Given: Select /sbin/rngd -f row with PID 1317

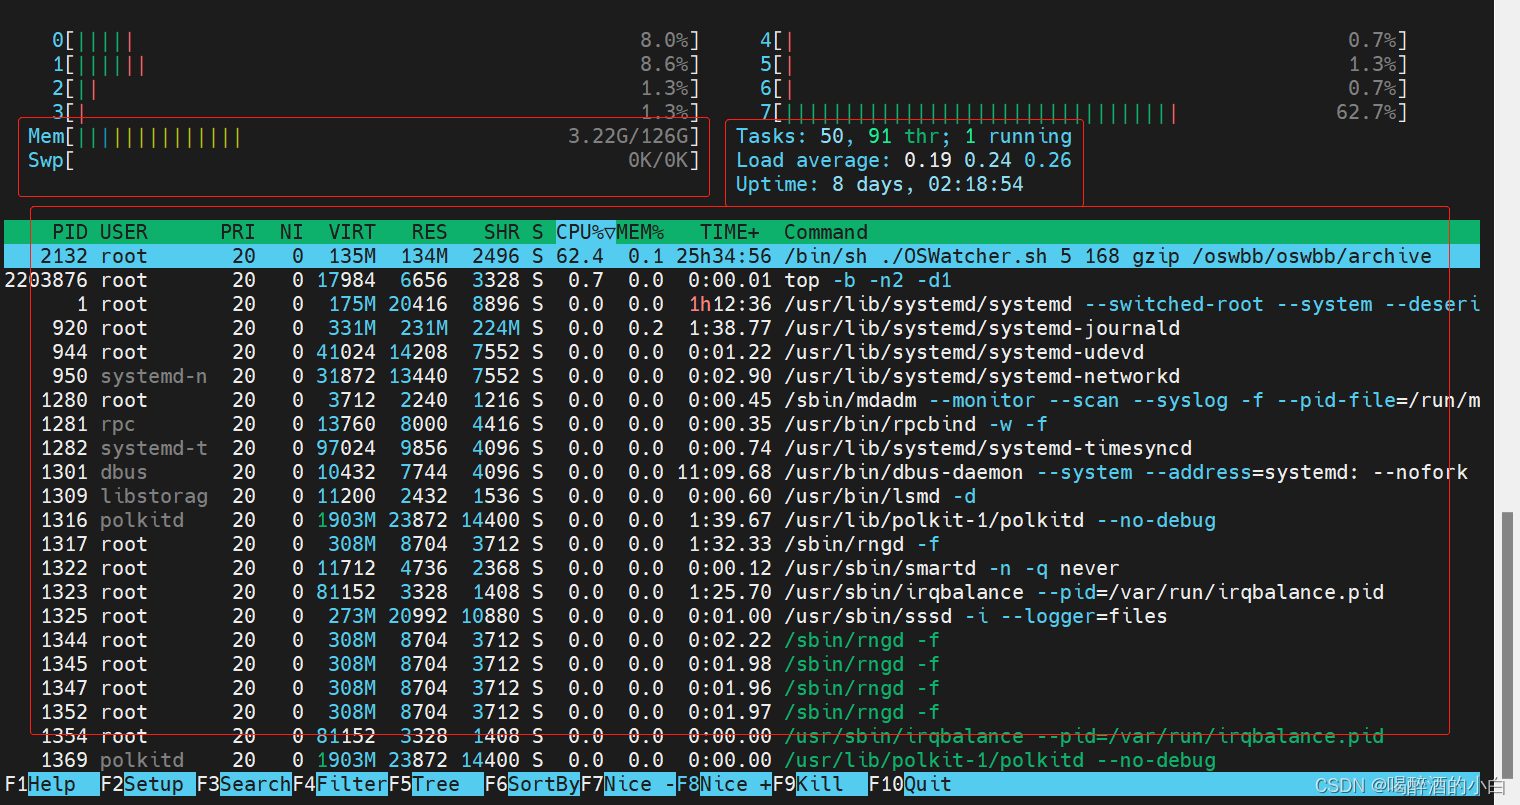Looking at the screenshot, I should (x=742, y=544).
